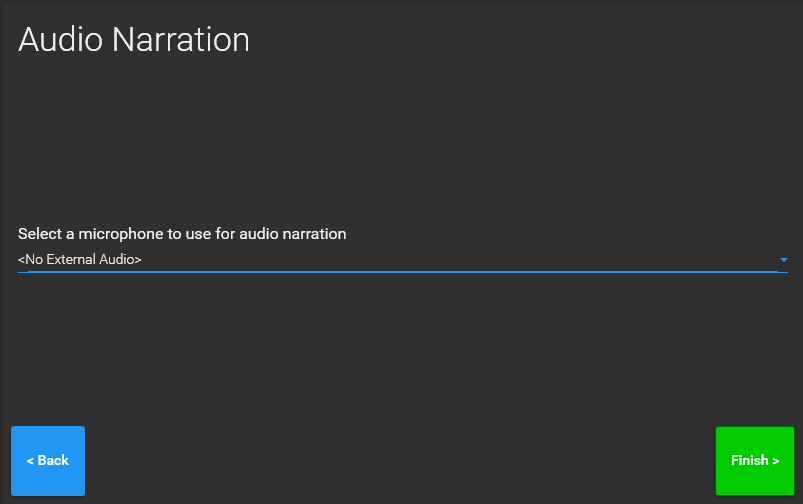Go back to the previous wizard step
This screenshot has width=803, height=504.
(x=48, y=461)
